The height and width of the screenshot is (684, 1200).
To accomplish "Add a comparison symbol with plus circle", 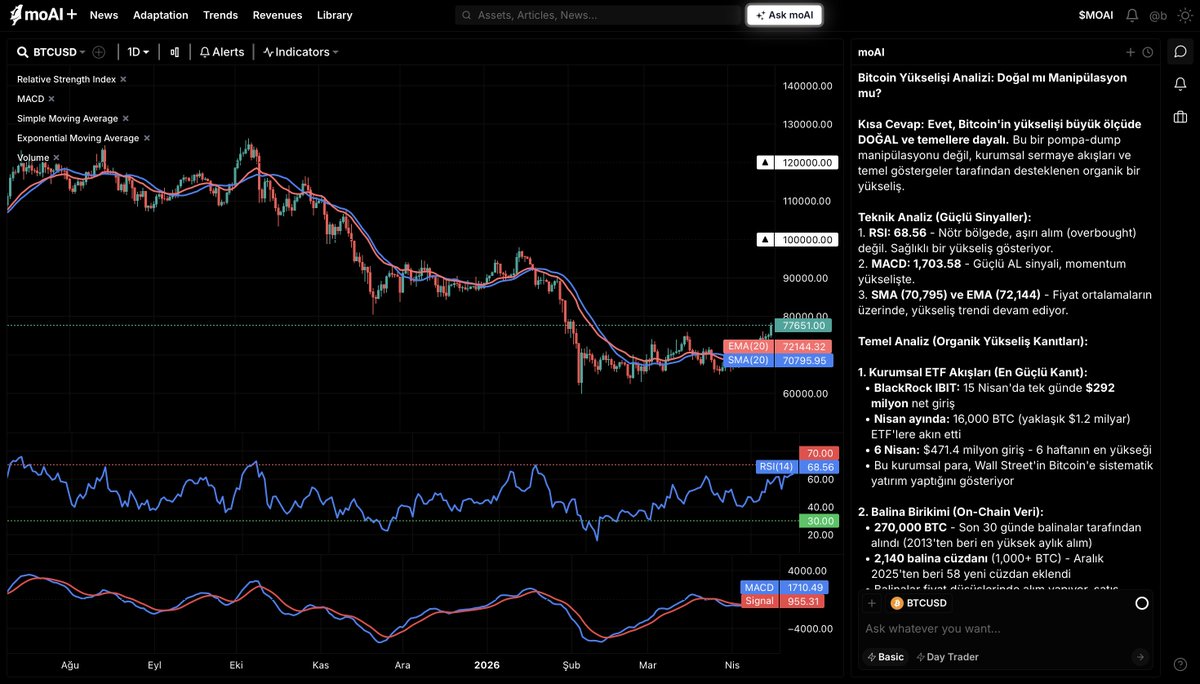I will [x=99, y=52].
